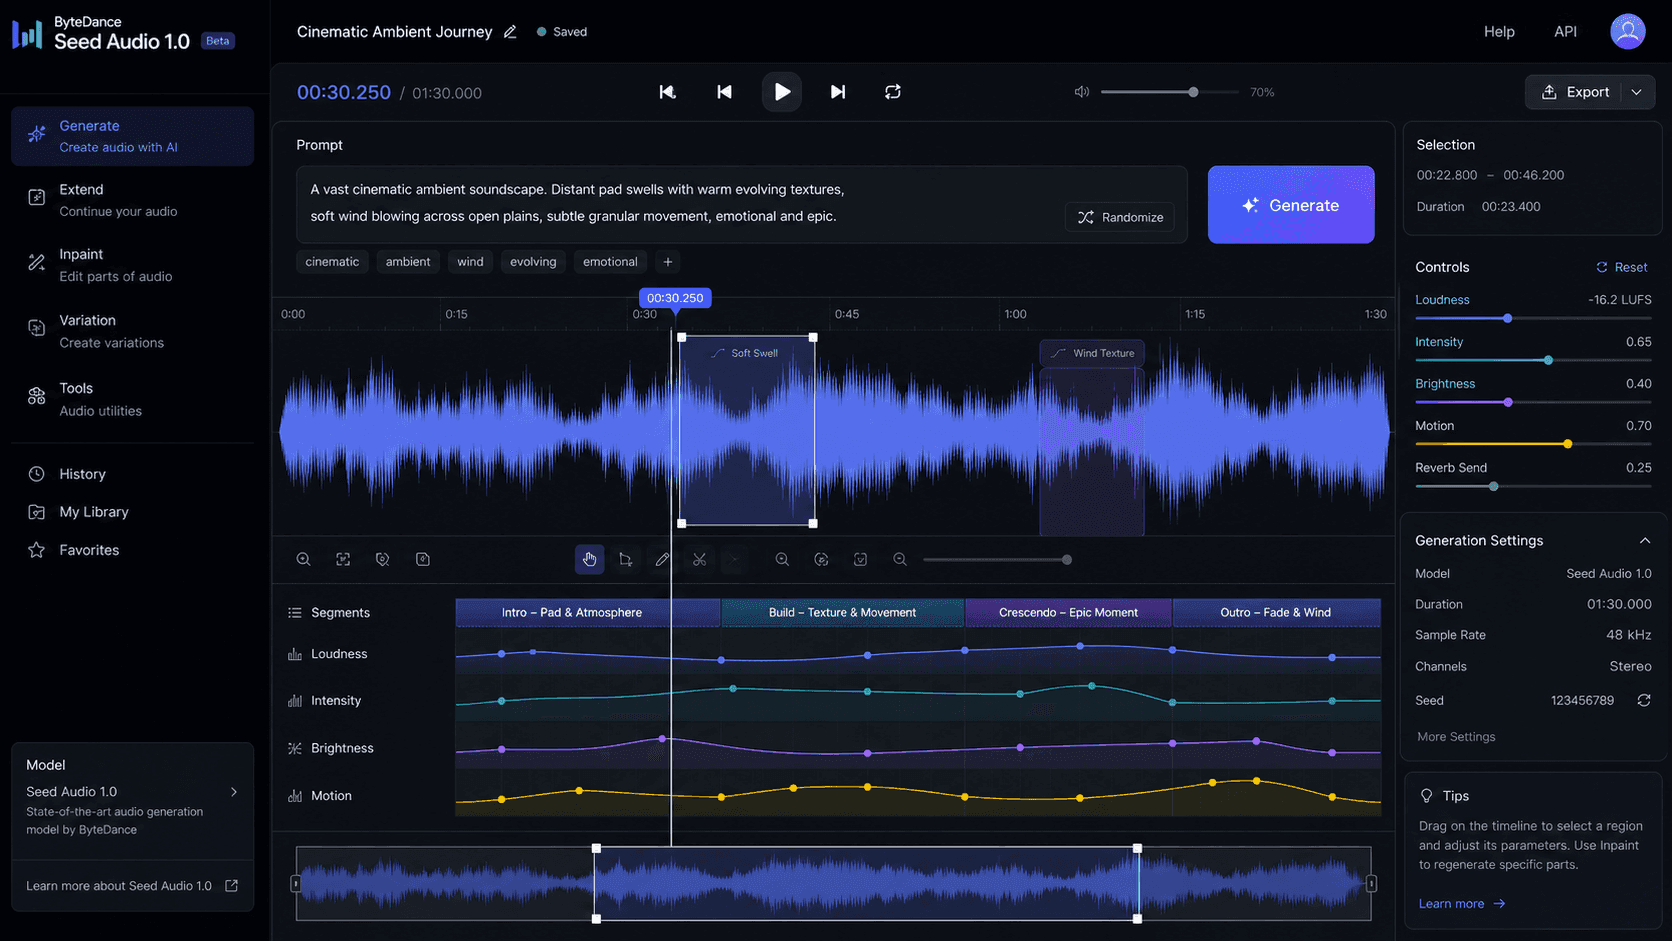This screenshot has height=941, width=1672.
Task: Collapse the Generation Settings panel
Action: [1644, 540]
